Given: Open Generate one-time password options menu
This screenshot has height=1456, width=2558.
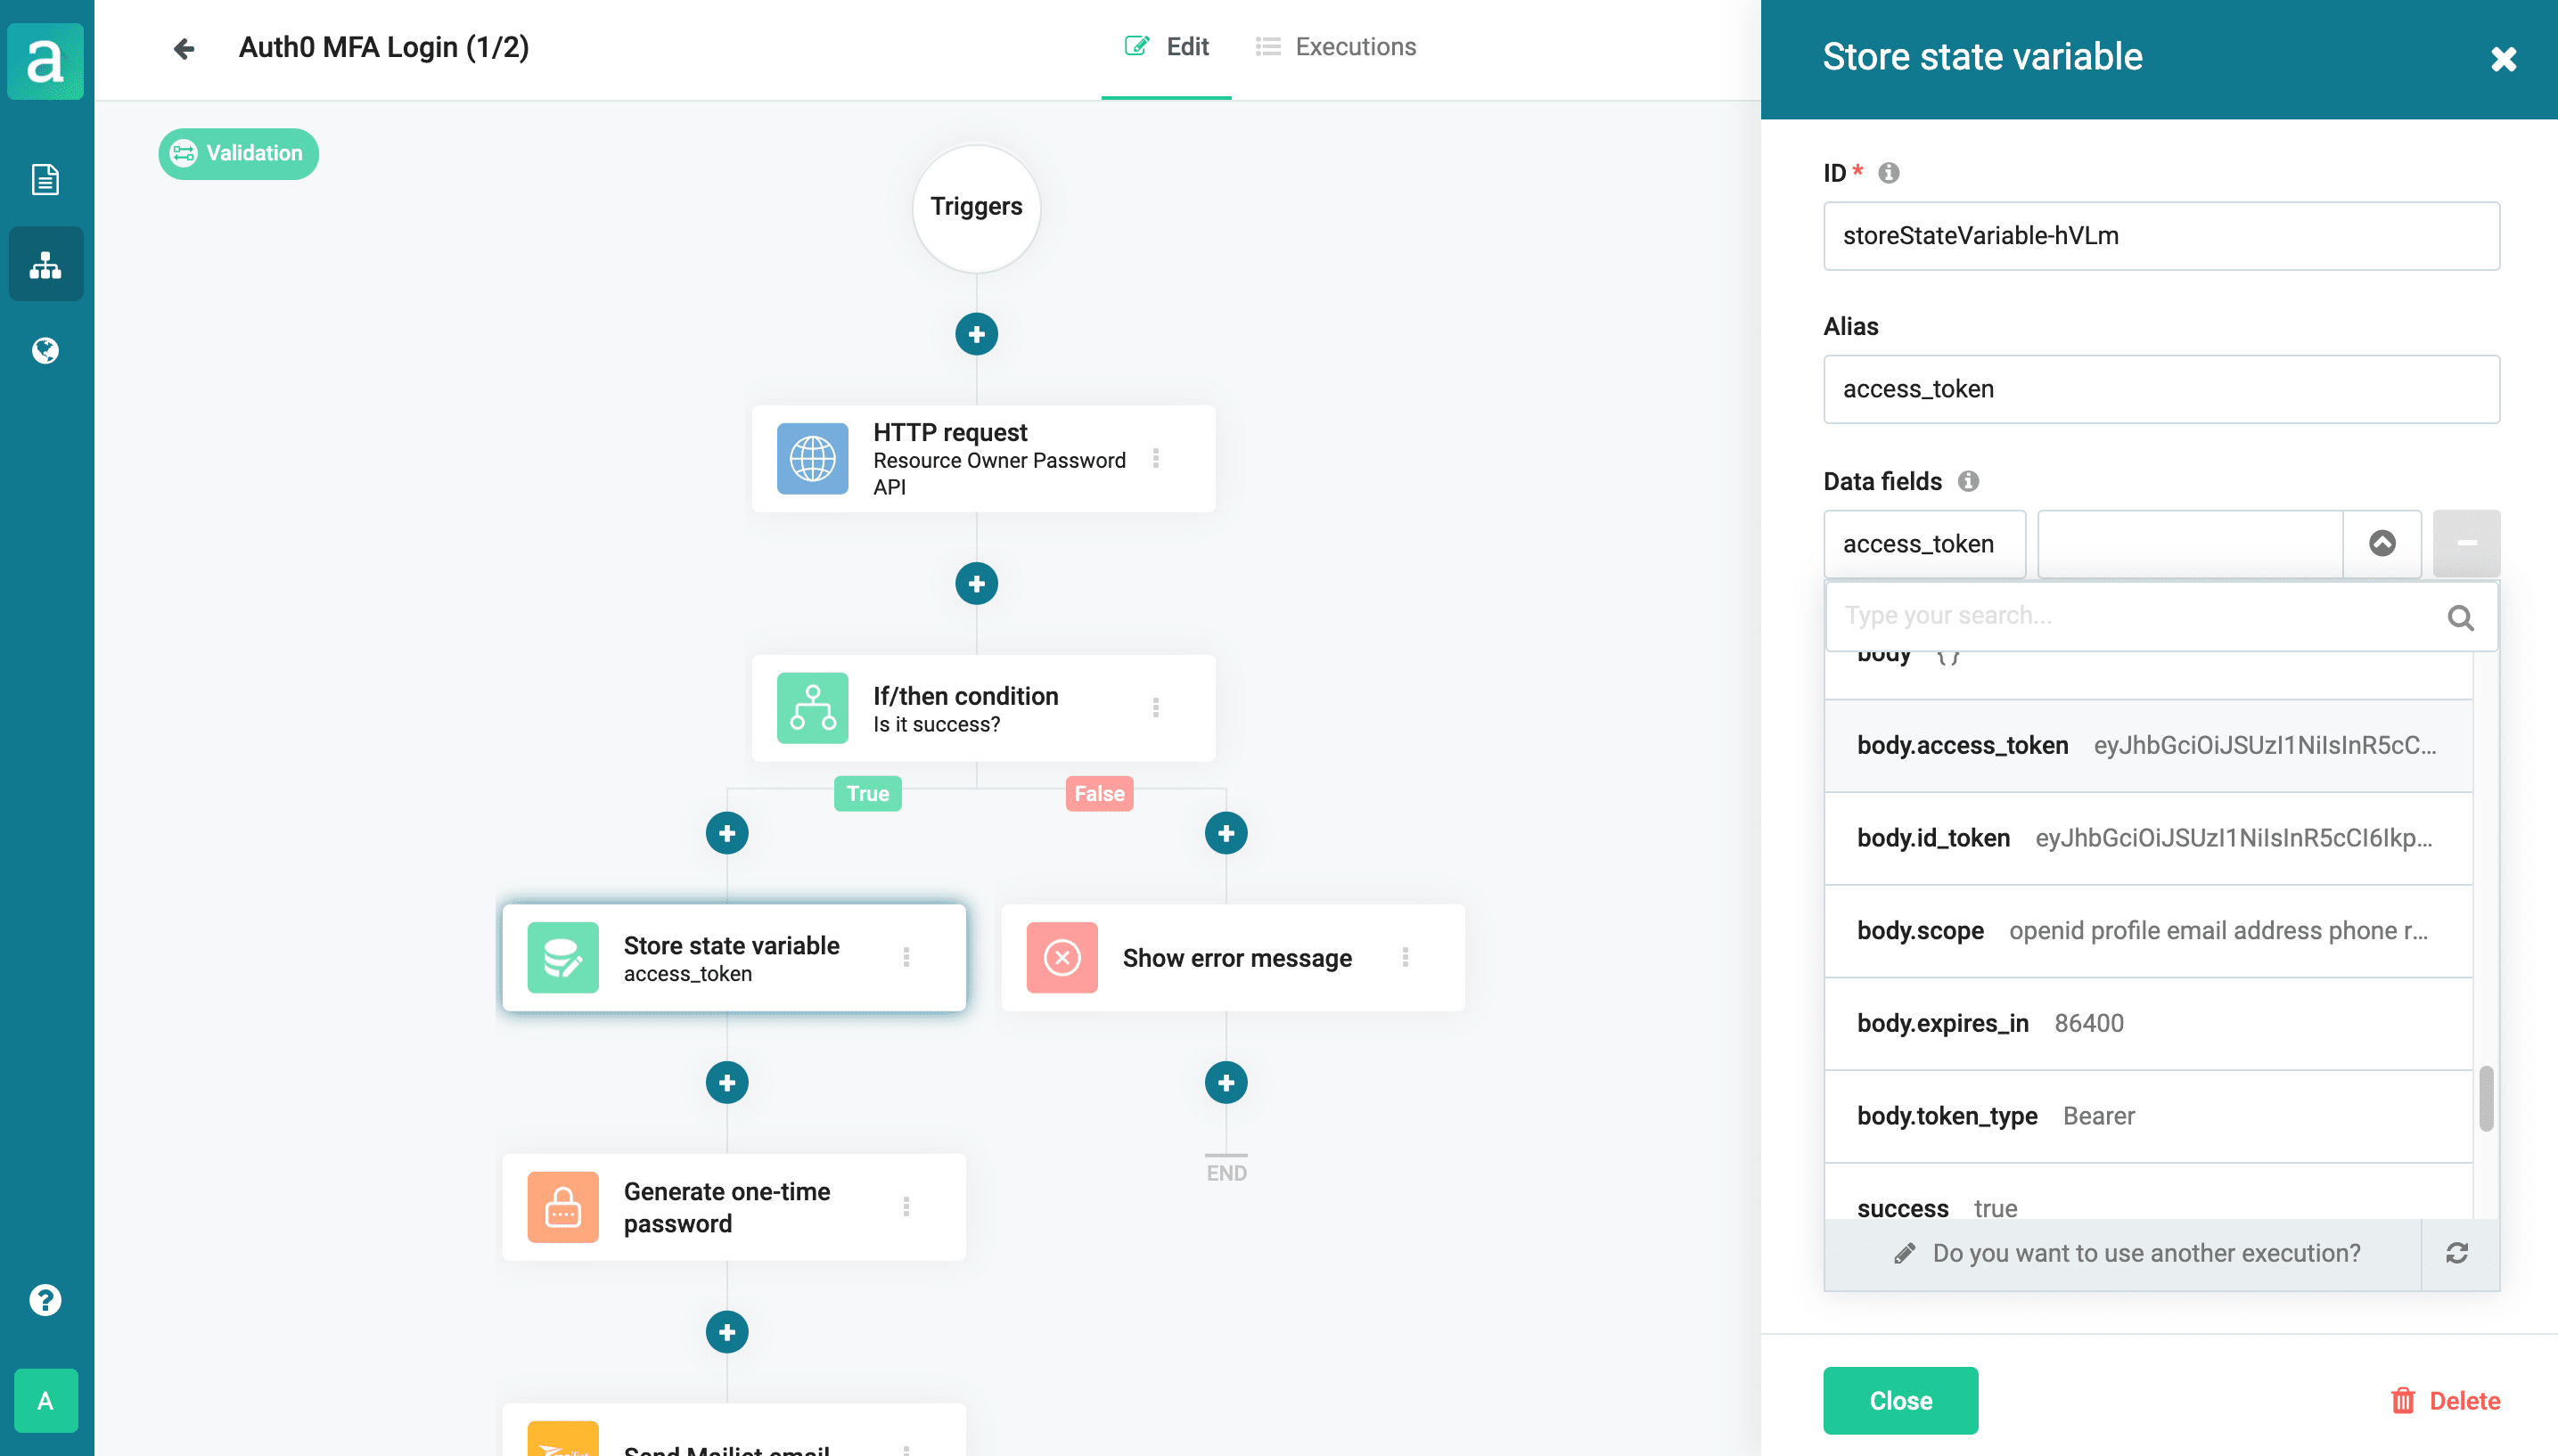Looking at the screenshot, I should 906,1207.
